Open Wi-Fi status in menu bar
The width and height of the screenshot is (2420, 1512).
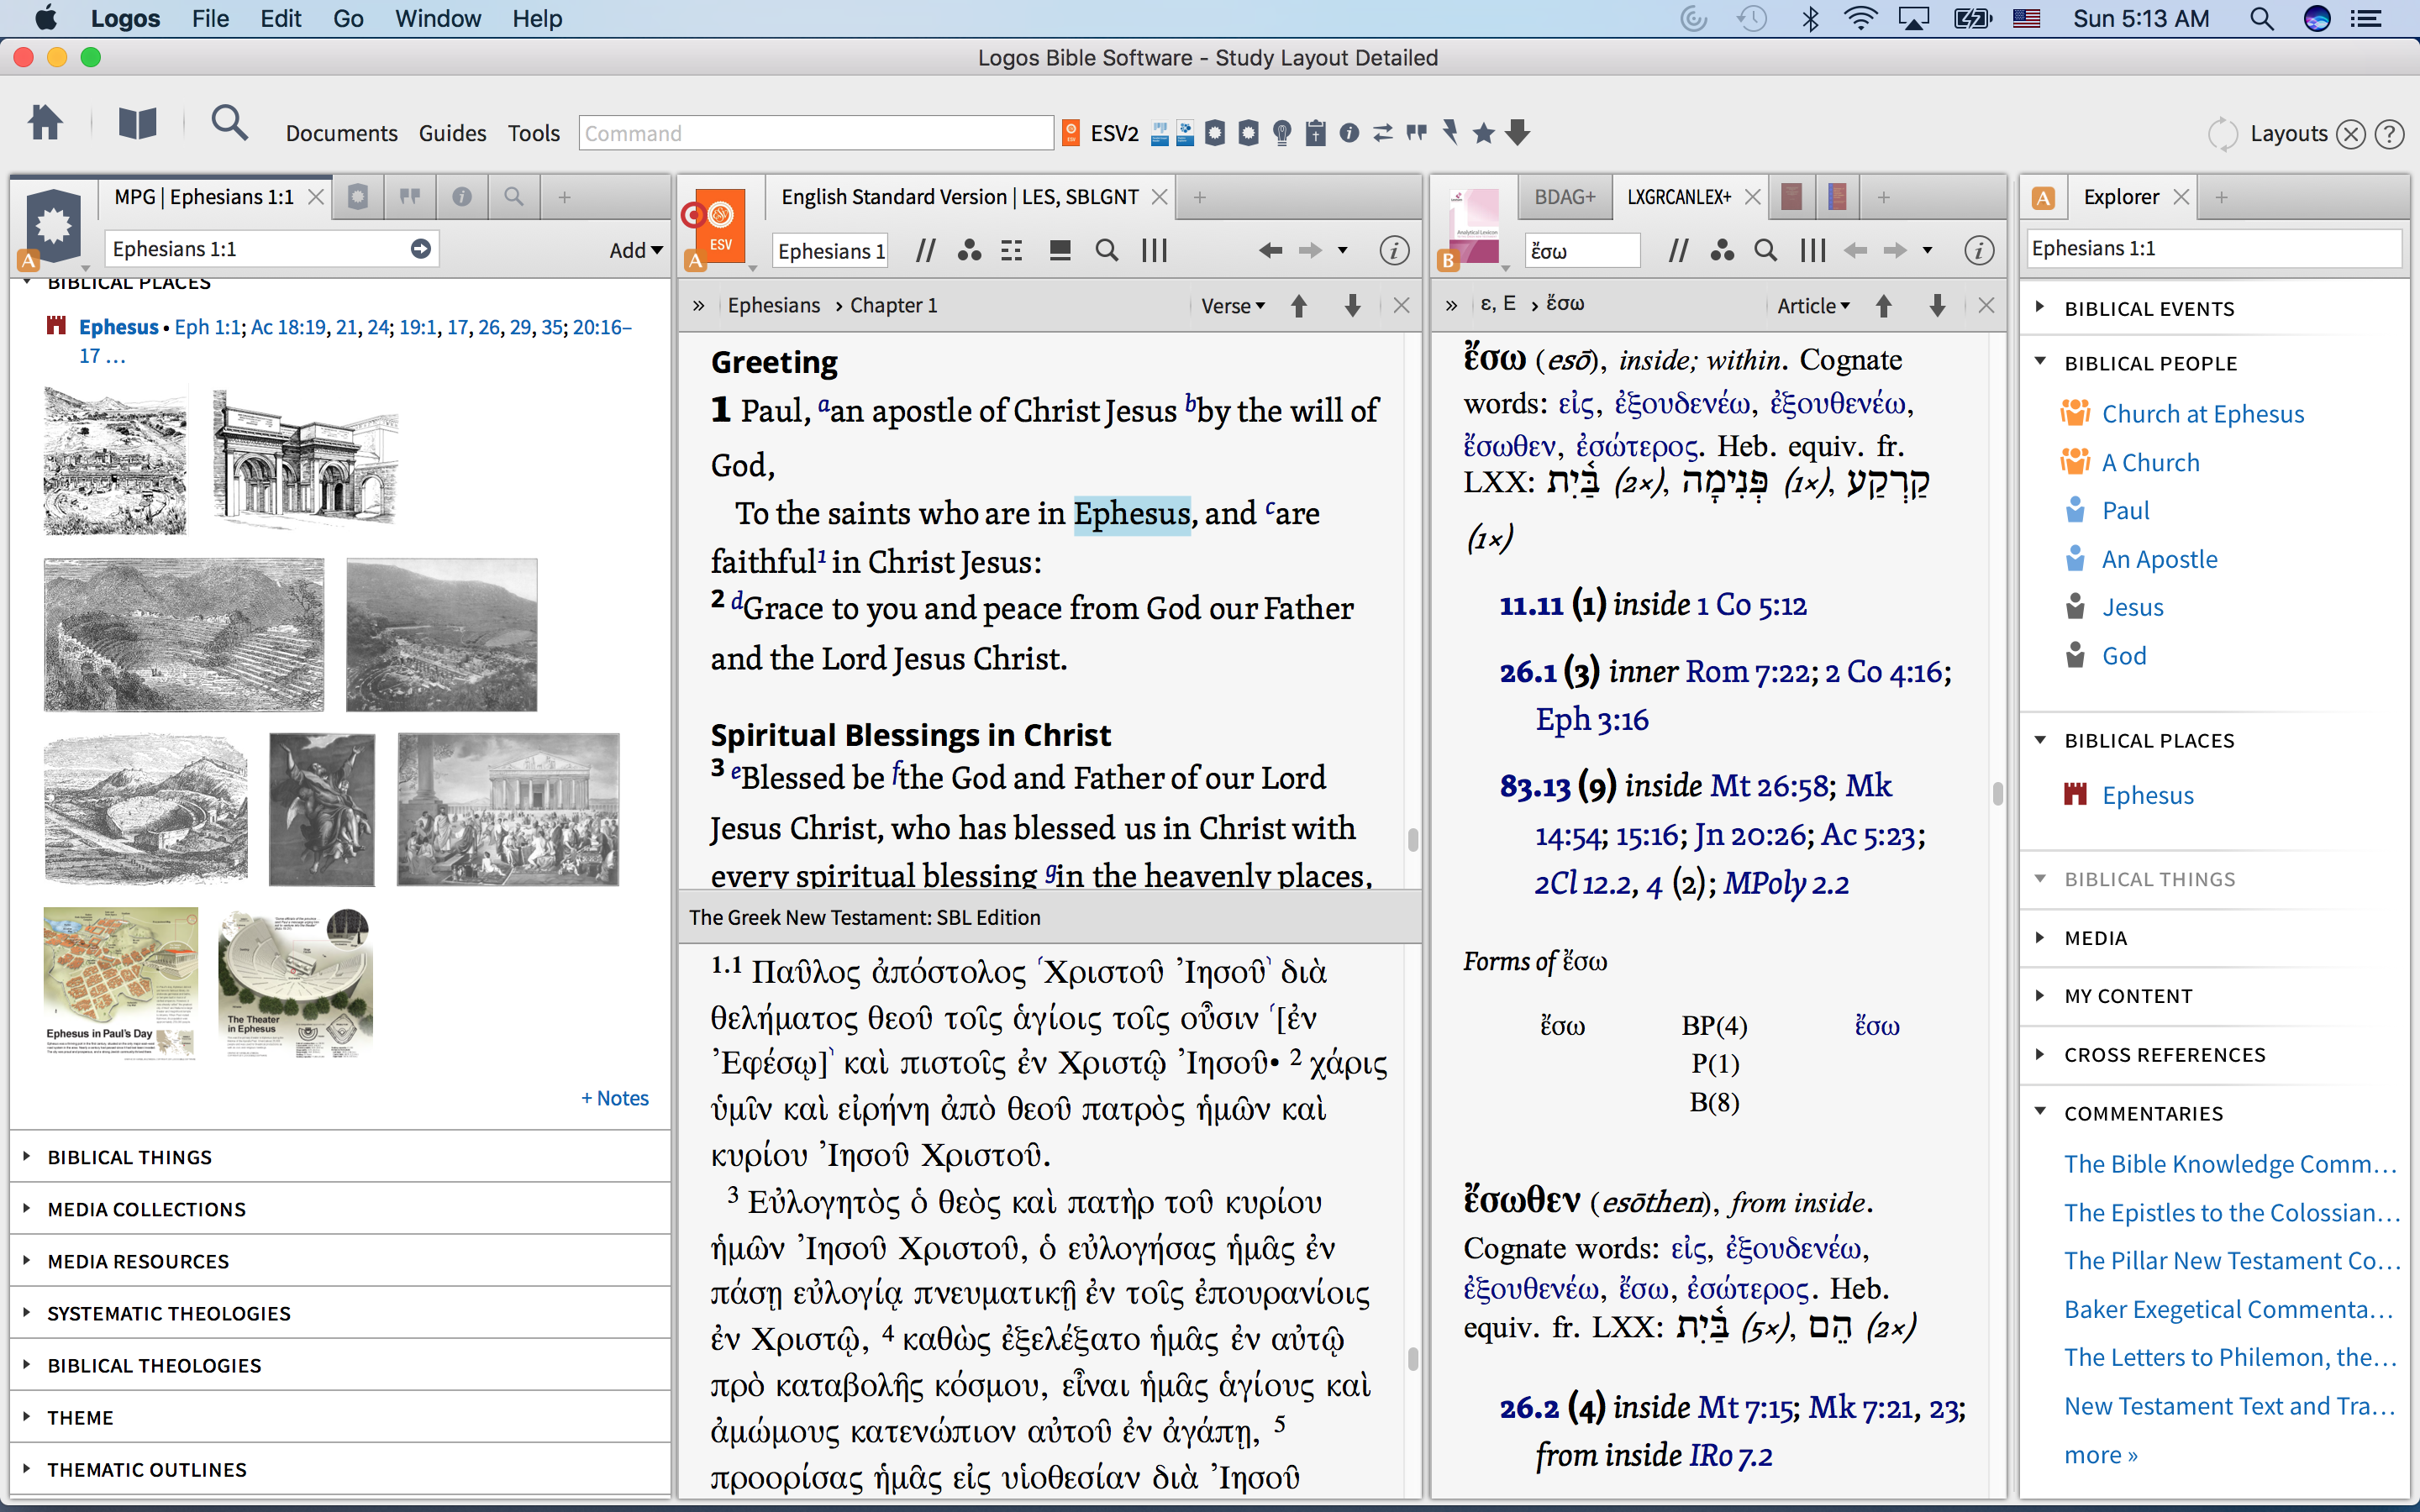click(x=1860, y=18)
